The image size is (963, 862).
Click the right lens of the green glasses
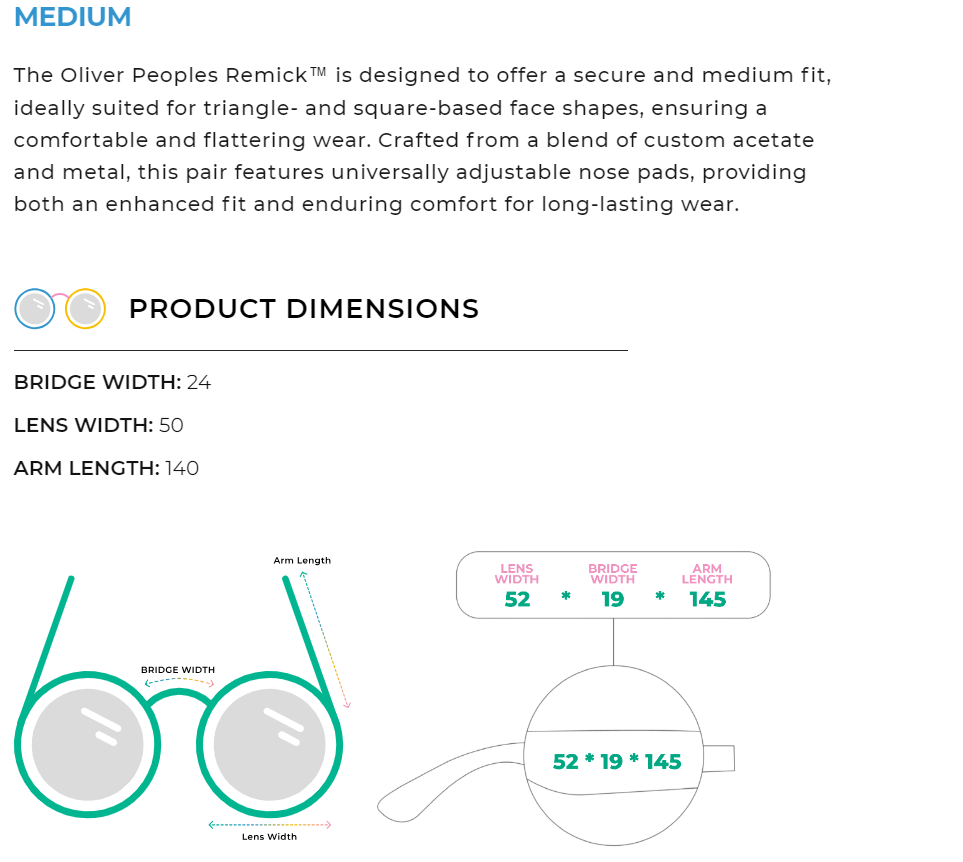coord(270,744)
